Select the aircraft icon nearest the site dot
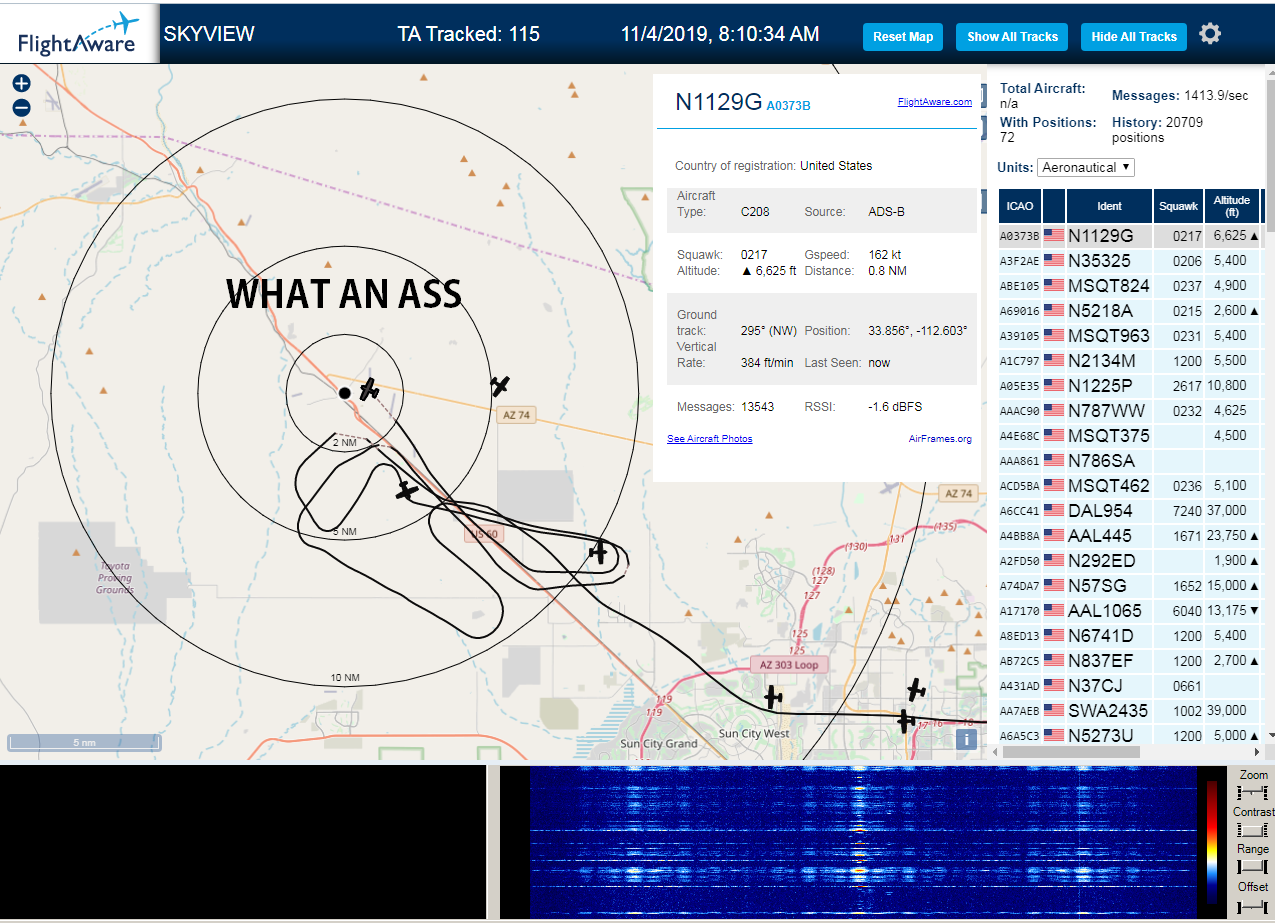 [369, 388]
